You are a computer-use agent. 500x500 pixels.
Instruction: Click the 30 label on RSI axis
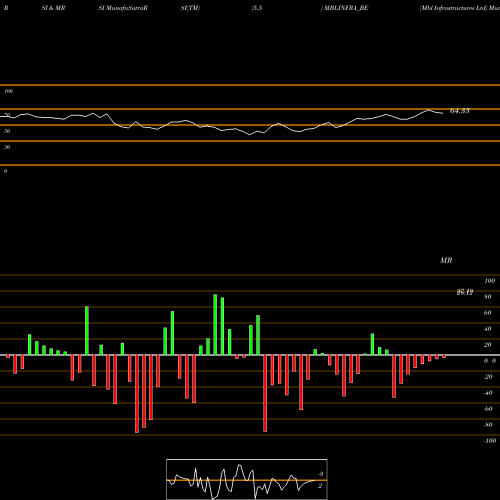7,147
